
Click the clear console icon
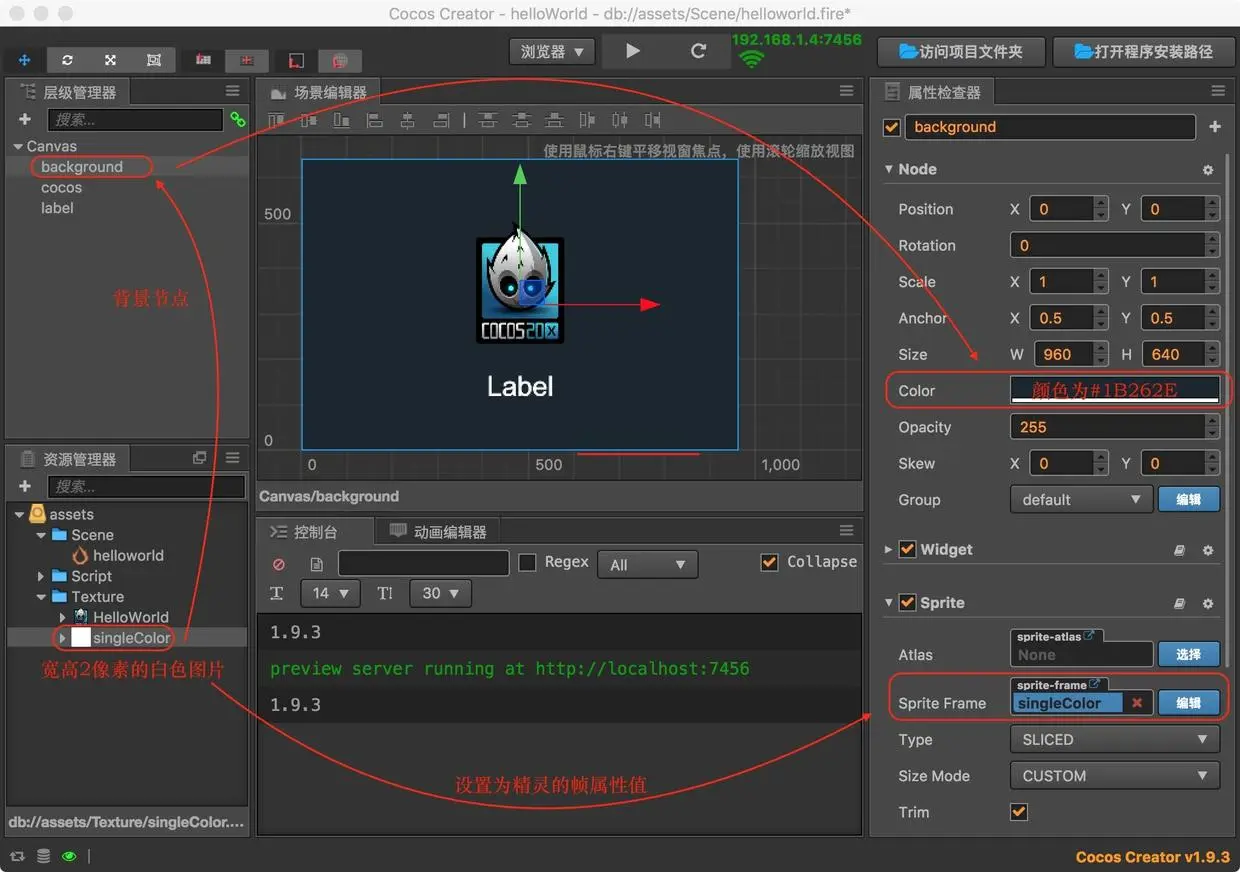pyautogui.click(x=279, y=564)
